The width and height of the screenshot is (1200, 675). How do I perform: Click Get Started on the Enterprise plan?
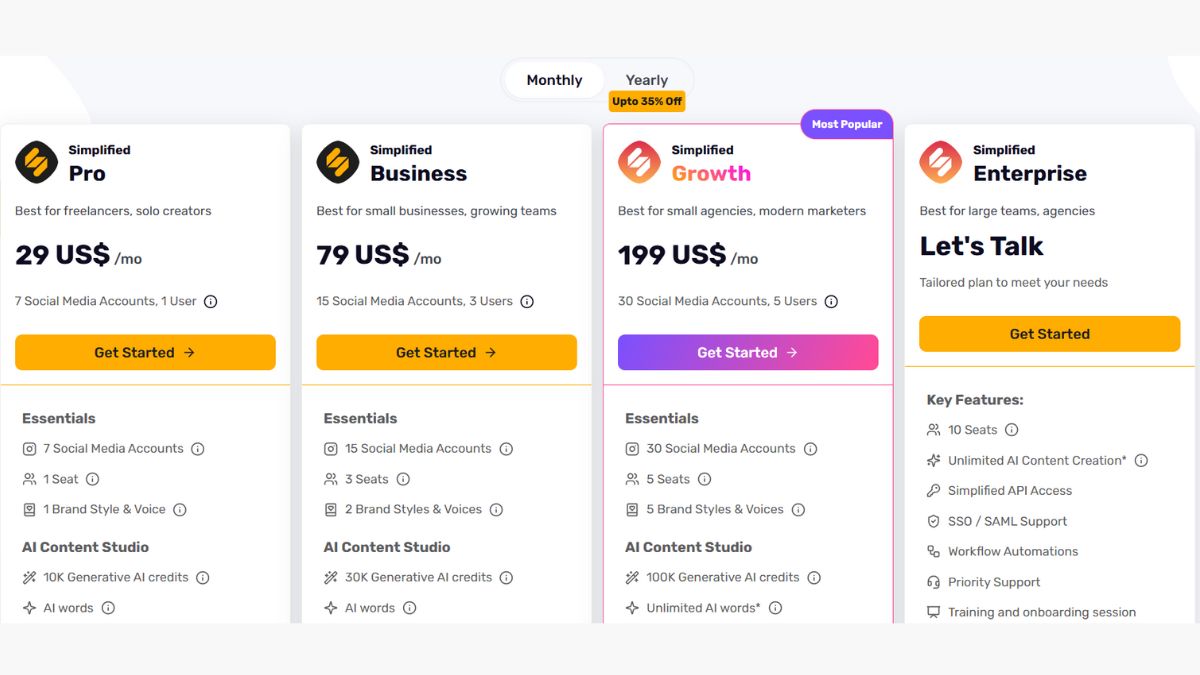pos(1050,334)
